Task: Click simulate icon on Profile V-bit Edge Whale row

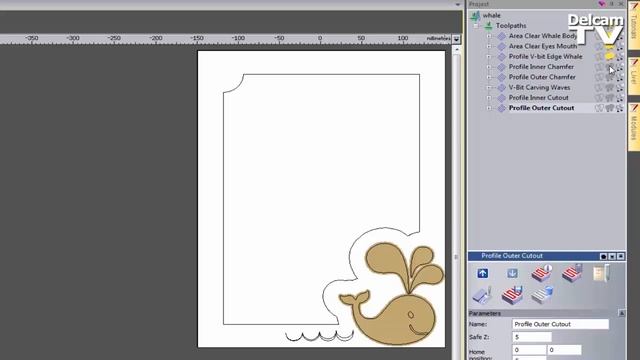Action: click(620, 57)
